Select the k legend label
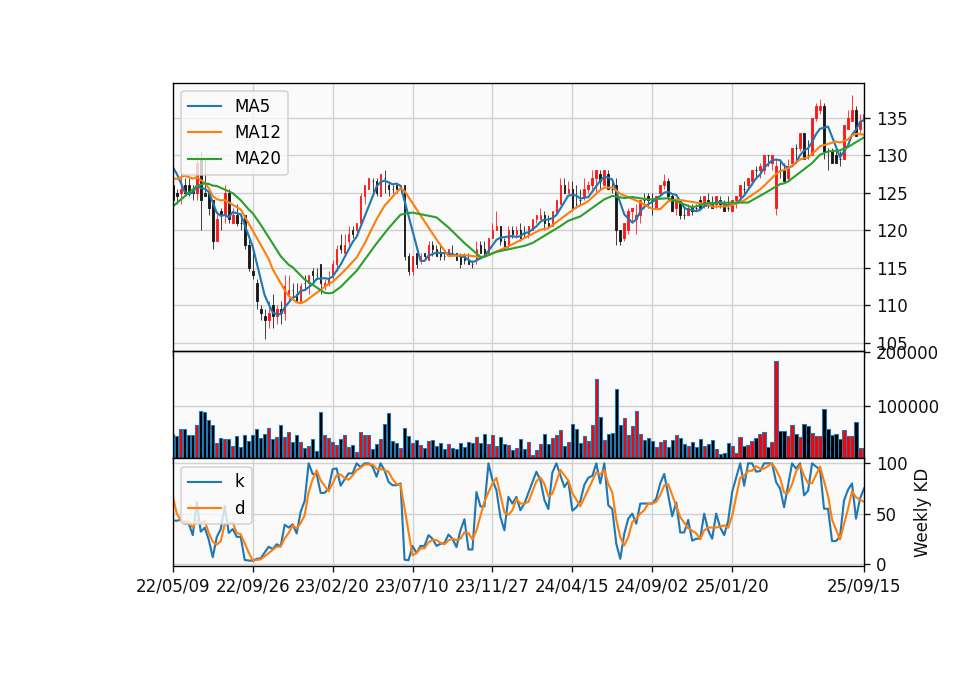The image size is (960, 690). 239,481
